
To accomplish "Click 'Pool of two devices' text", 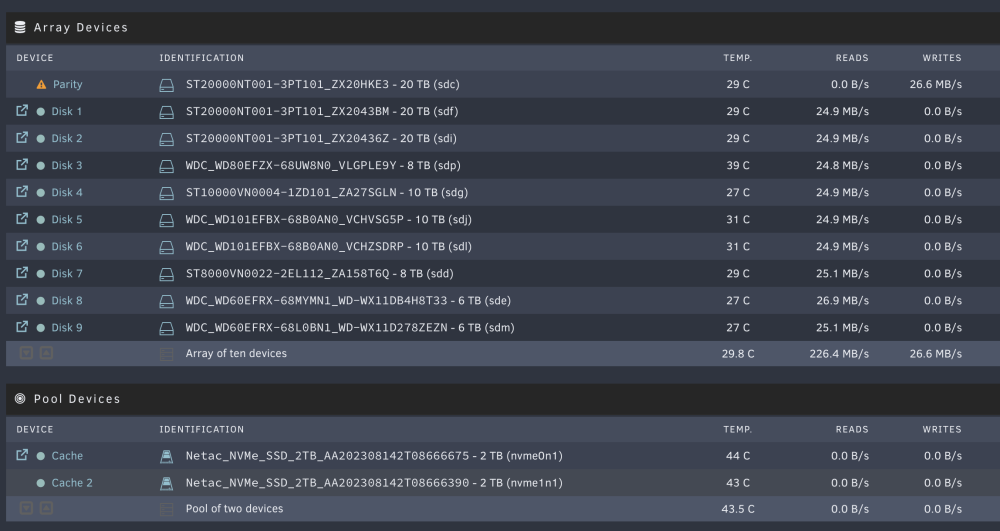I will click(x=234, y=509).
